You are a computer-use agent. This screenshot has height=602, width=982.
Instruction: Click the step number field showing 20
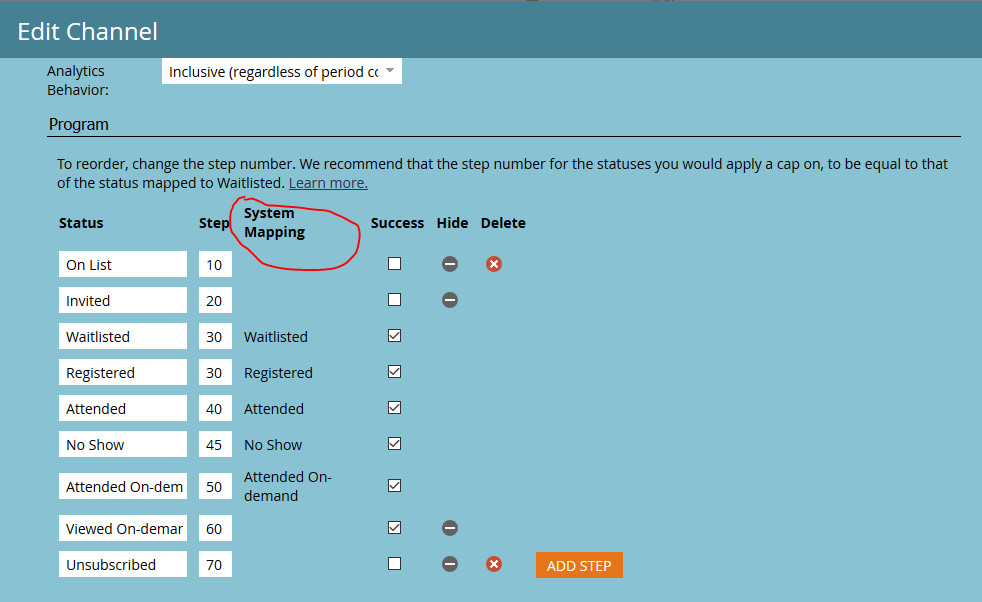[215, 301]
